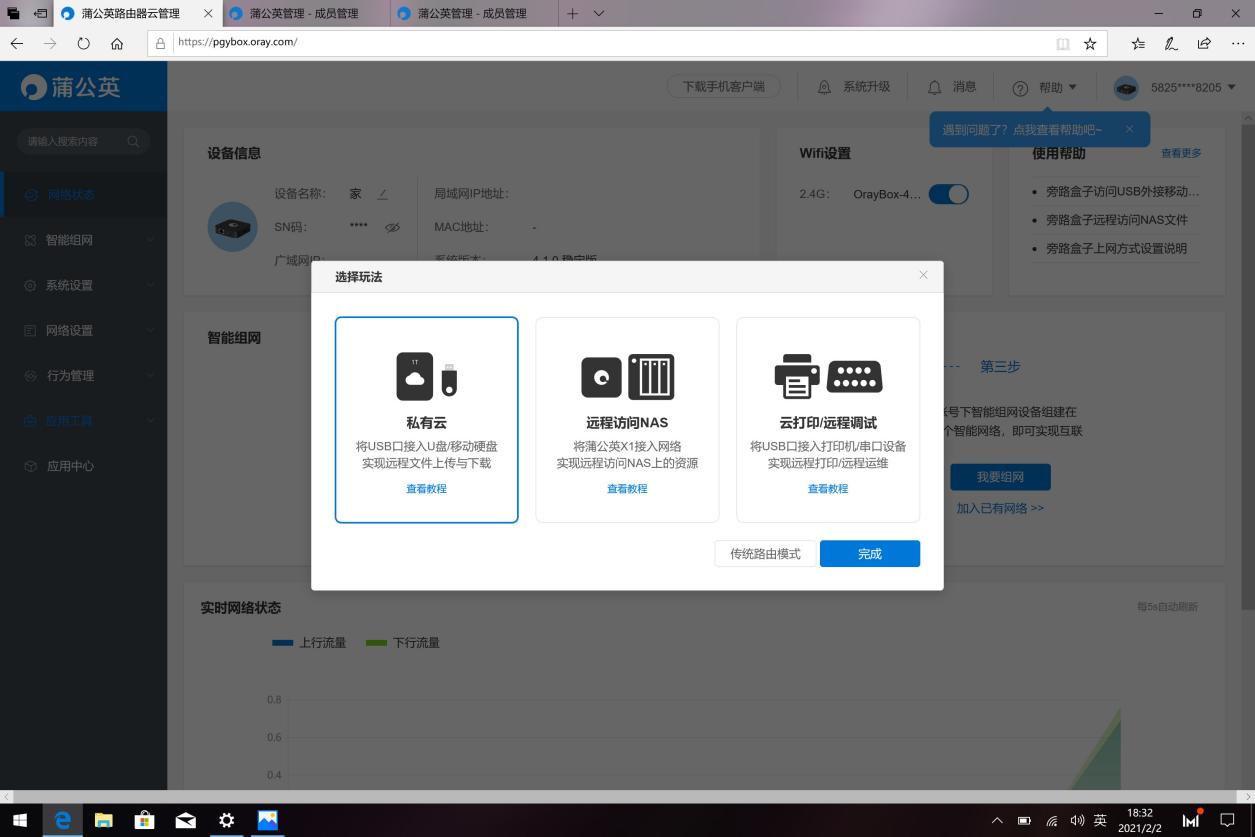The image size is (1255, 837).
Task: Open 查看教程 link under 云打印/远程调试
Action: (828, 489)
